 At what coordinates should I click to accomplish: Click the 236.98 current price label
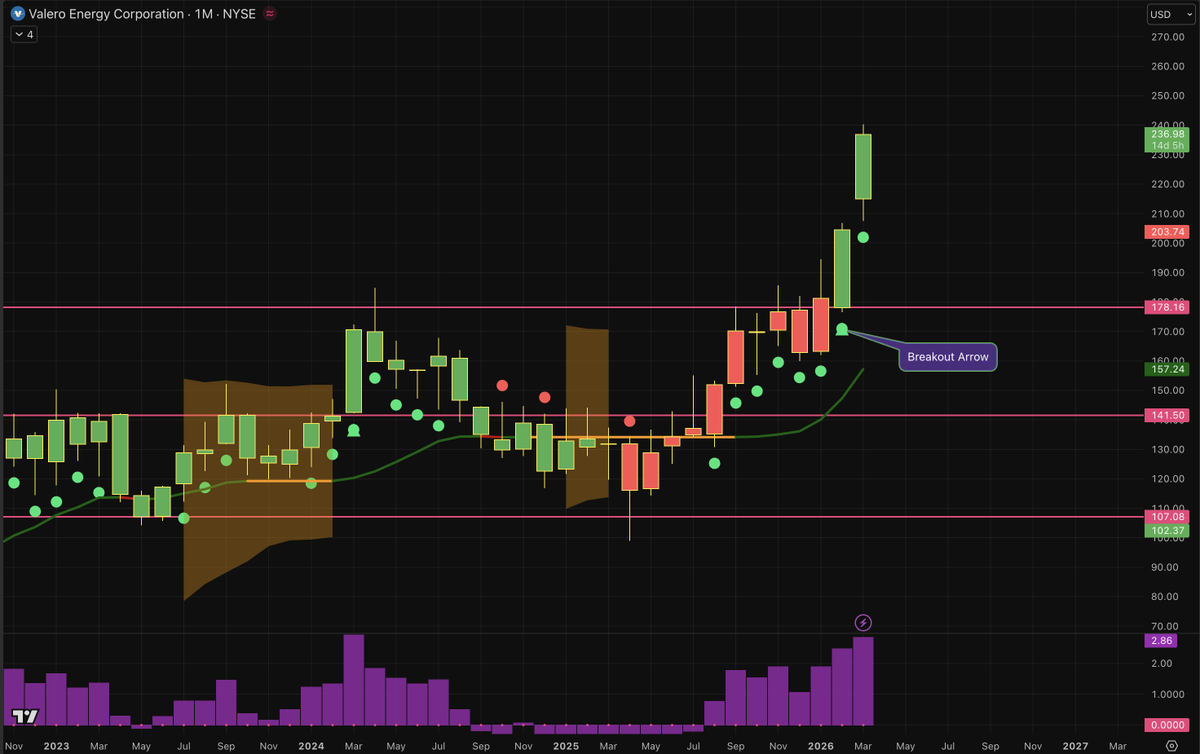point(1166,134)
